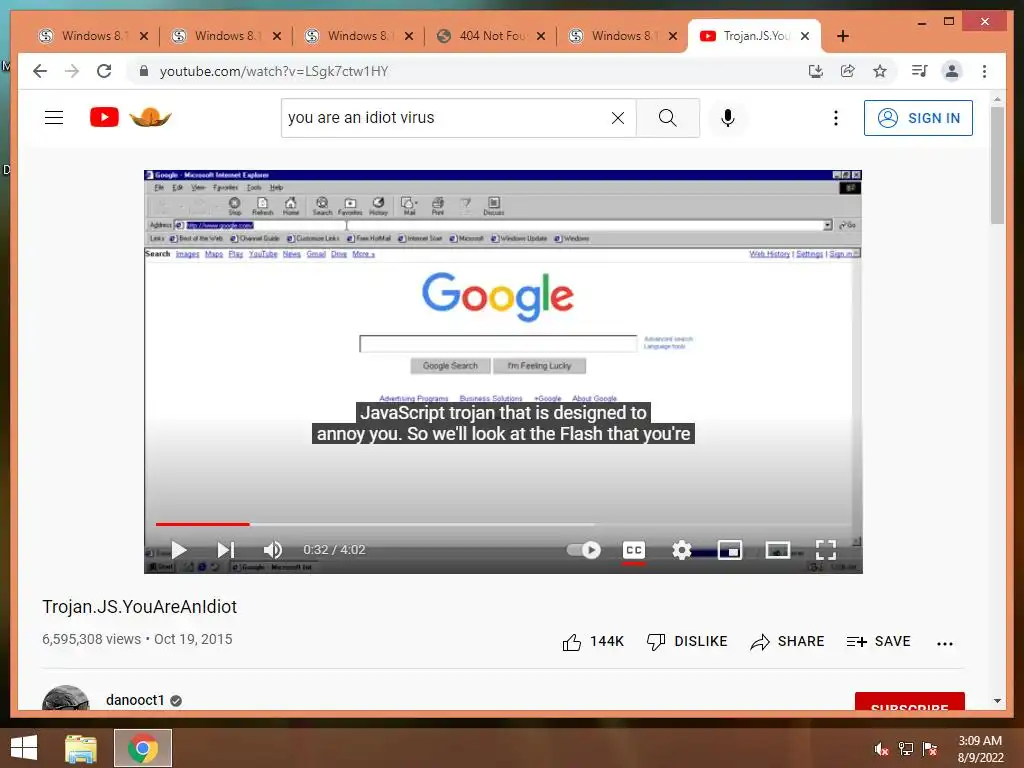Click the DISLIKE button

pyautogui.click(x=686, y=642)
